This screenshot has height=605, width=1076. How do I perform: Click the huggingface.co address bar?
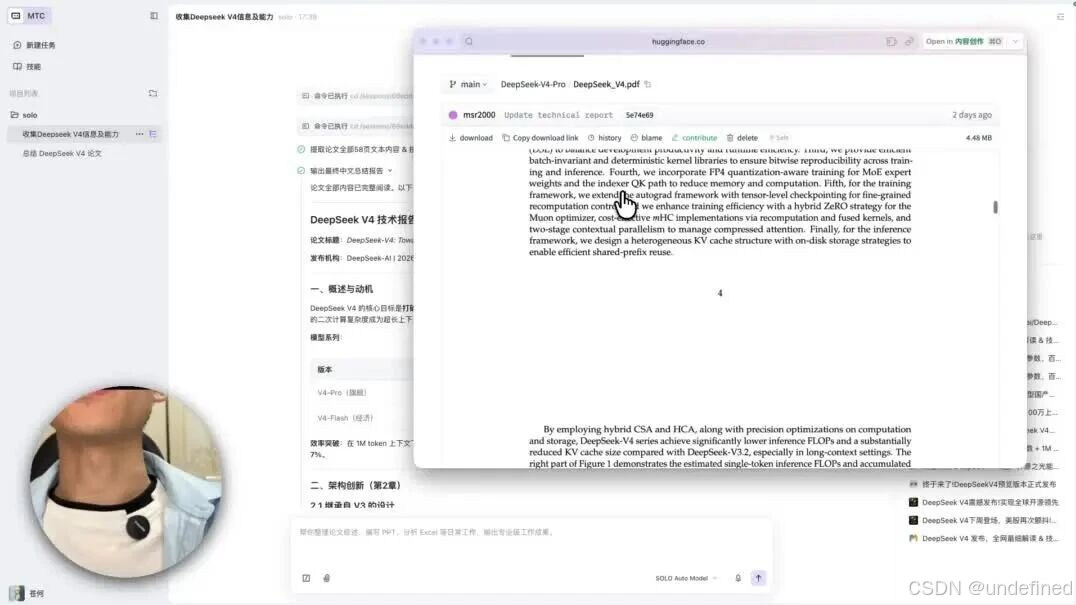(x=678, y=41)
